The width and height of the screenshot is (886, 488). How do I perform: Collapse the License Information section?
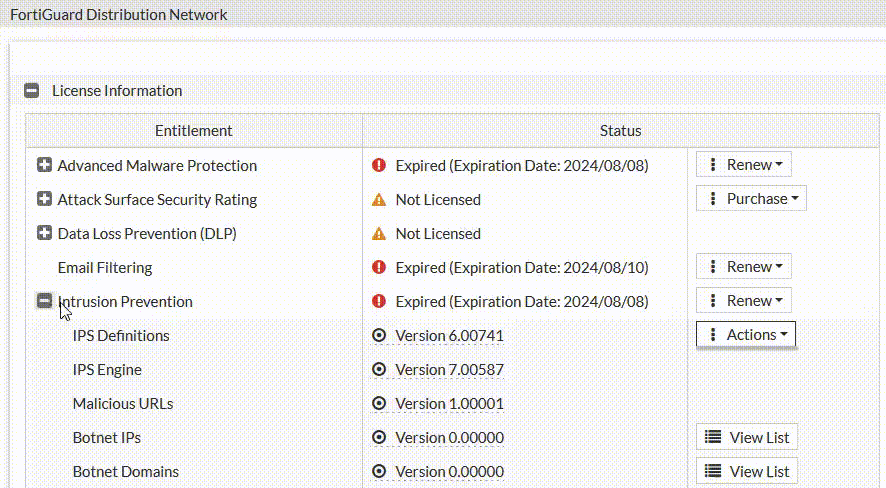(x=32, y=90)
